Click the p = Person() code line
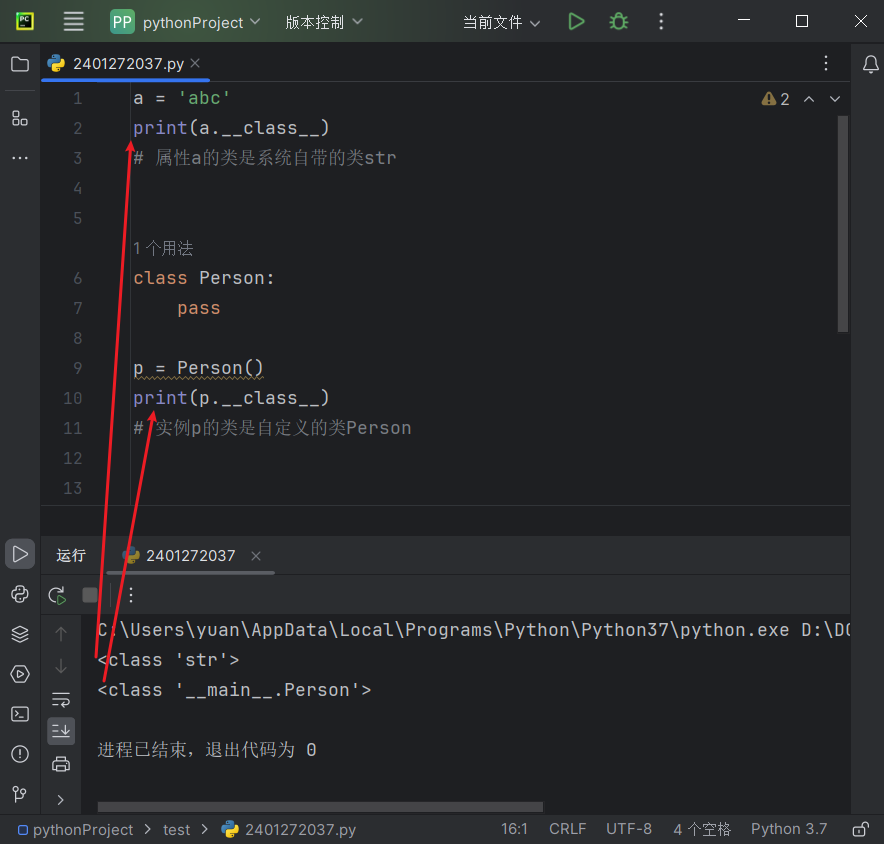 pyautogui.click(x=198, y=368)
